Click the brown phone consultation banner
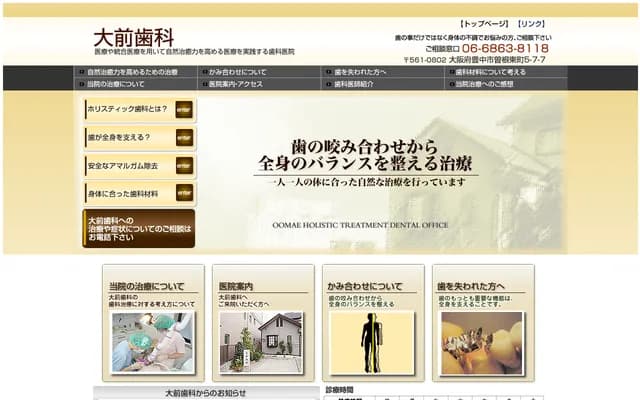The width and height of the screenshot is (640, 400). [139, 229]
